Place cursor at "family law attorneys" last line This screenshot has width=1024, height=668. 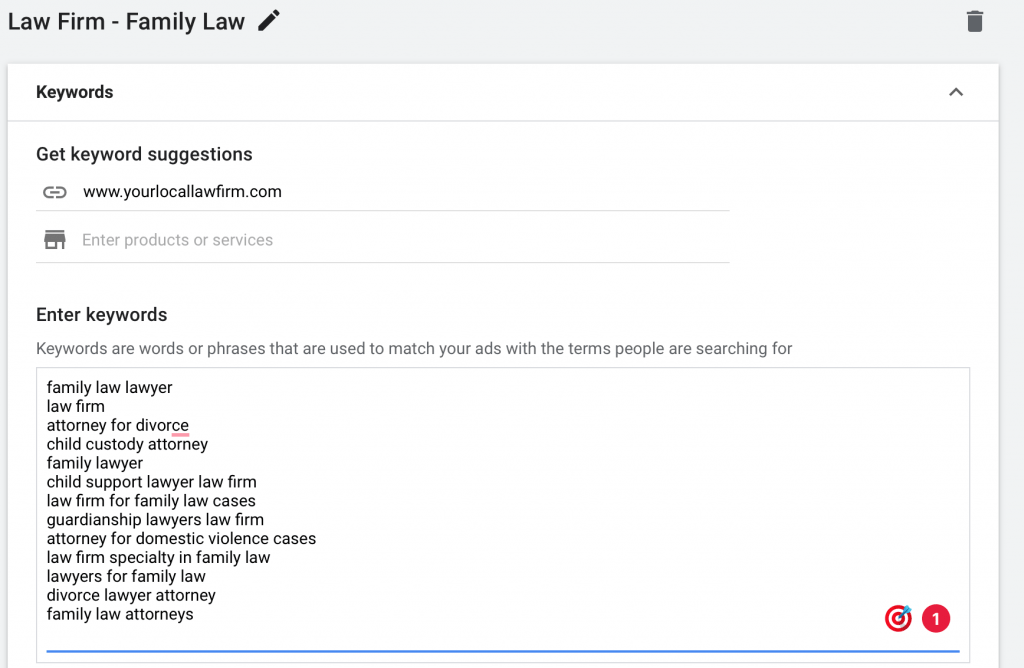(120, 614)
